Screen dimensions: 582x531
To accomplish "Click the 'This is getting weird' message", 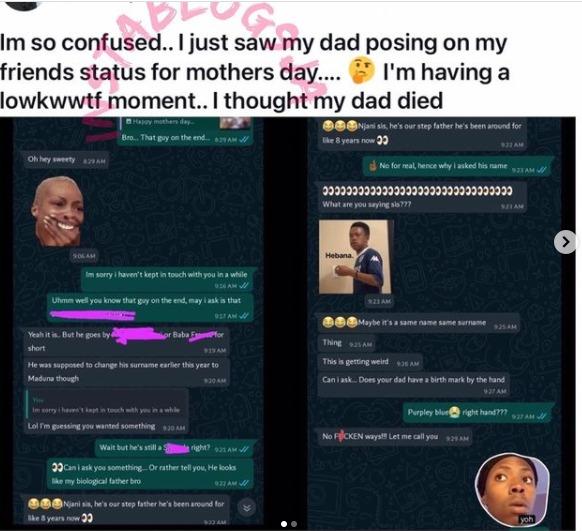I will (370, 362).
